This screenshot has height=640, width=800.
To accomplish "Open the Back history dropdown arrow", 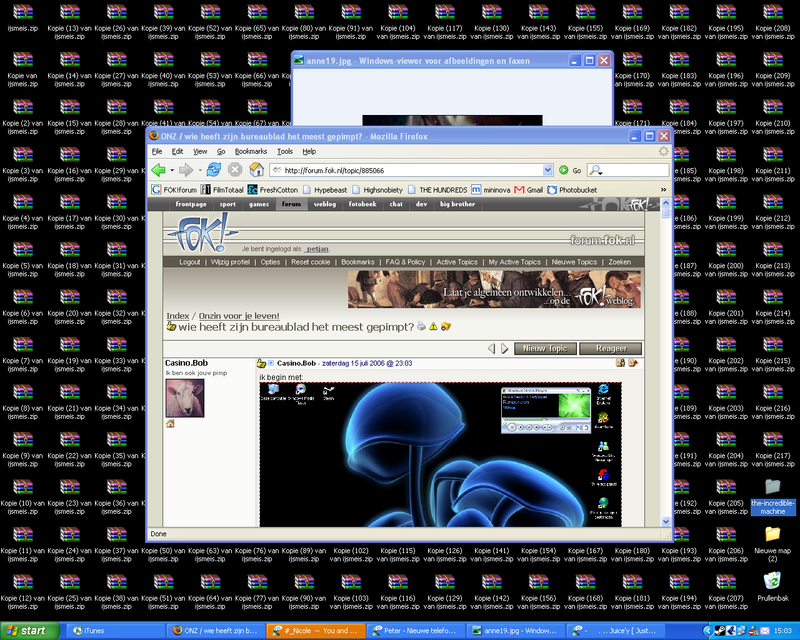I will (x=172, y=170).
